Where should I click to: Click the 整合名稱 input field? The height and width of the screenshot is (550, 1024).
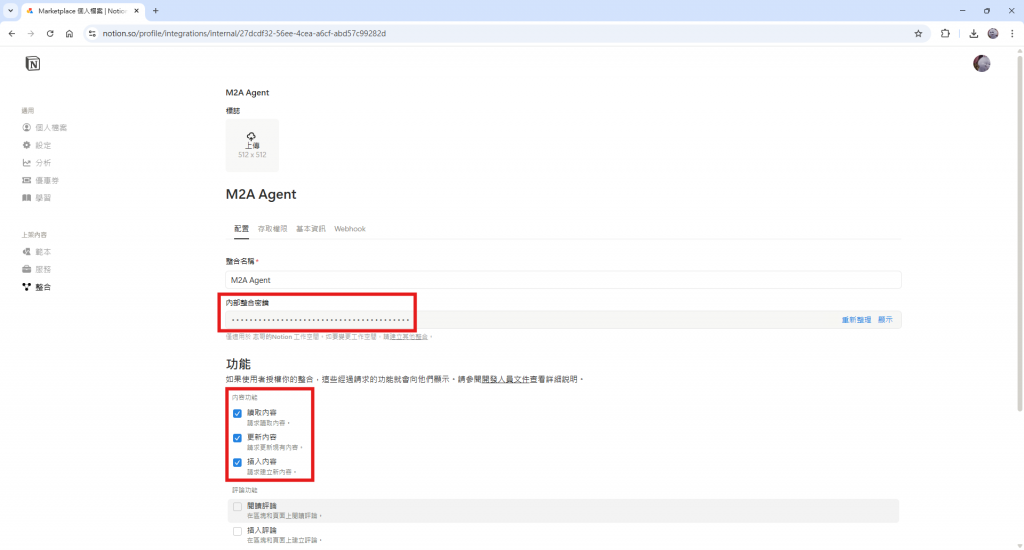[563, 280]
